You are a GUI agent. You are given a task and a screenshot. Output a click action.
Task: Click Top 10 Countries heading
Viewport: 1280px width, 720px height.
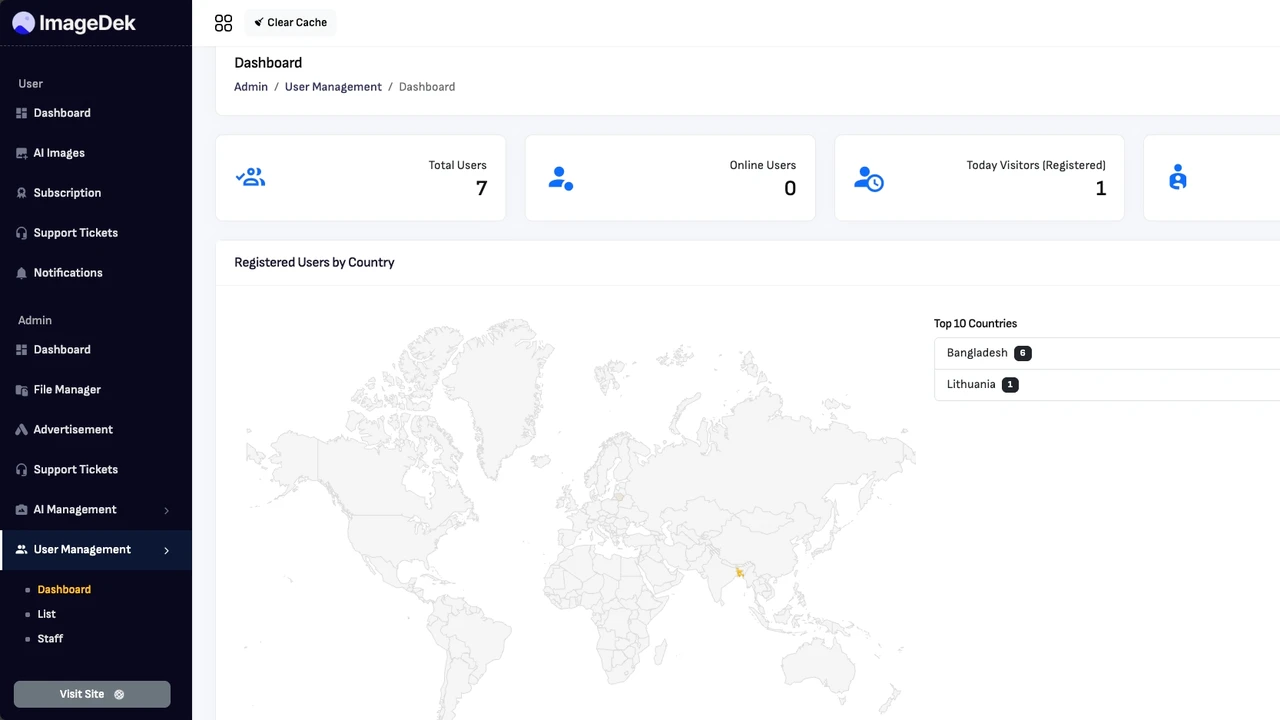(975, 324)
